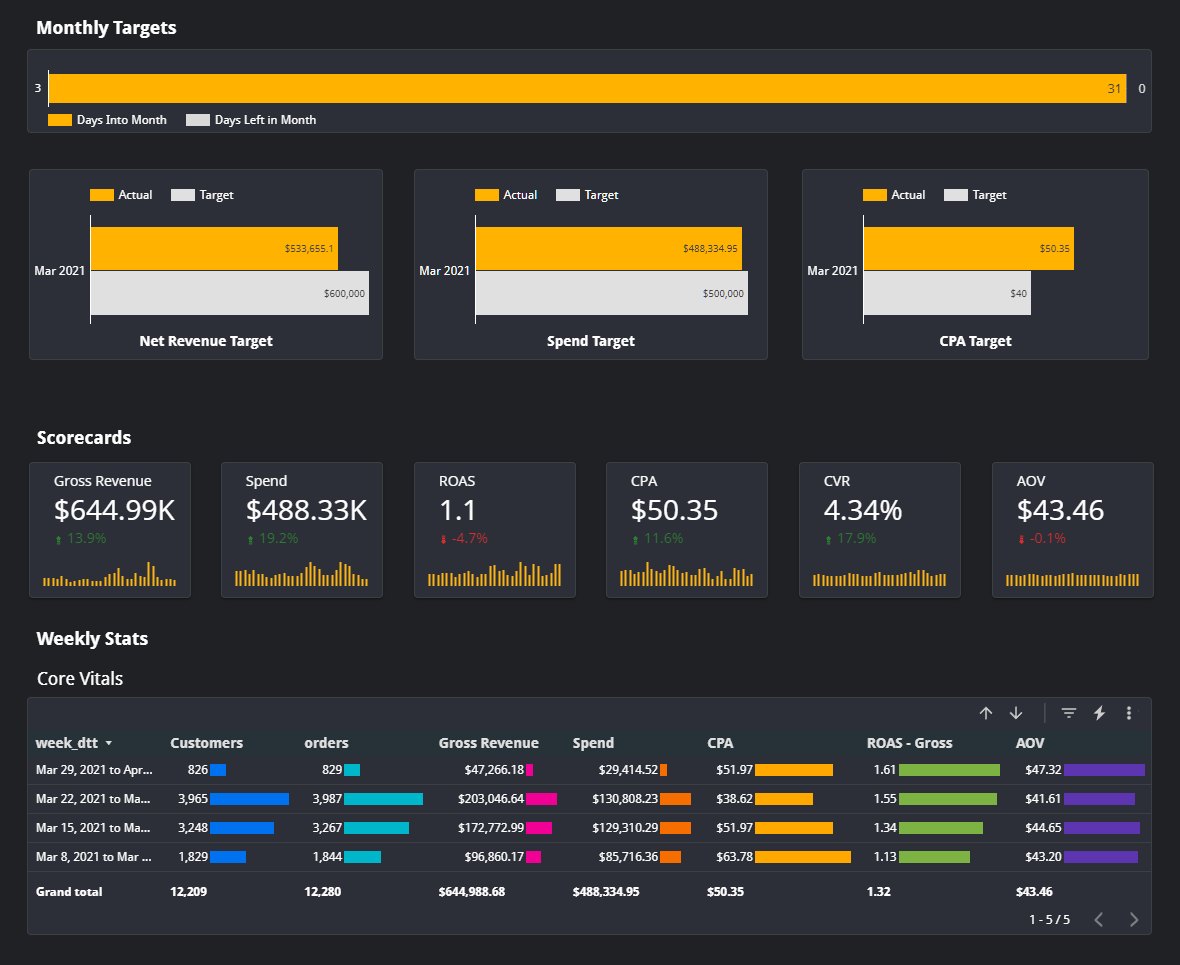Screen dimensions: 1180x965
Task: Select the Weekly Stats section heading
Action: (x=92, y=638)
